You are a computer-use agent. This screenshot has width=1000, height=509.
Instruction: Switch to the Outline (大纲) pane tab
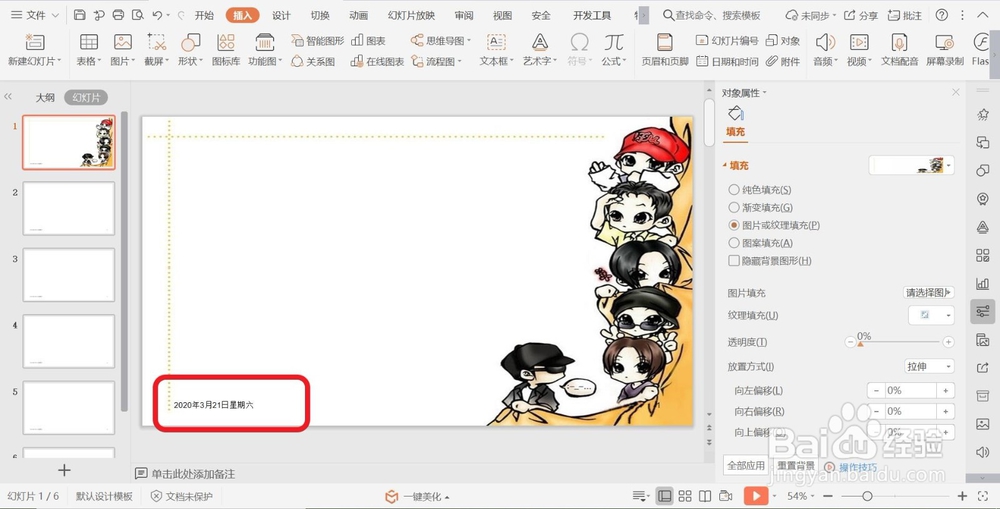click(x=45, y=98)
